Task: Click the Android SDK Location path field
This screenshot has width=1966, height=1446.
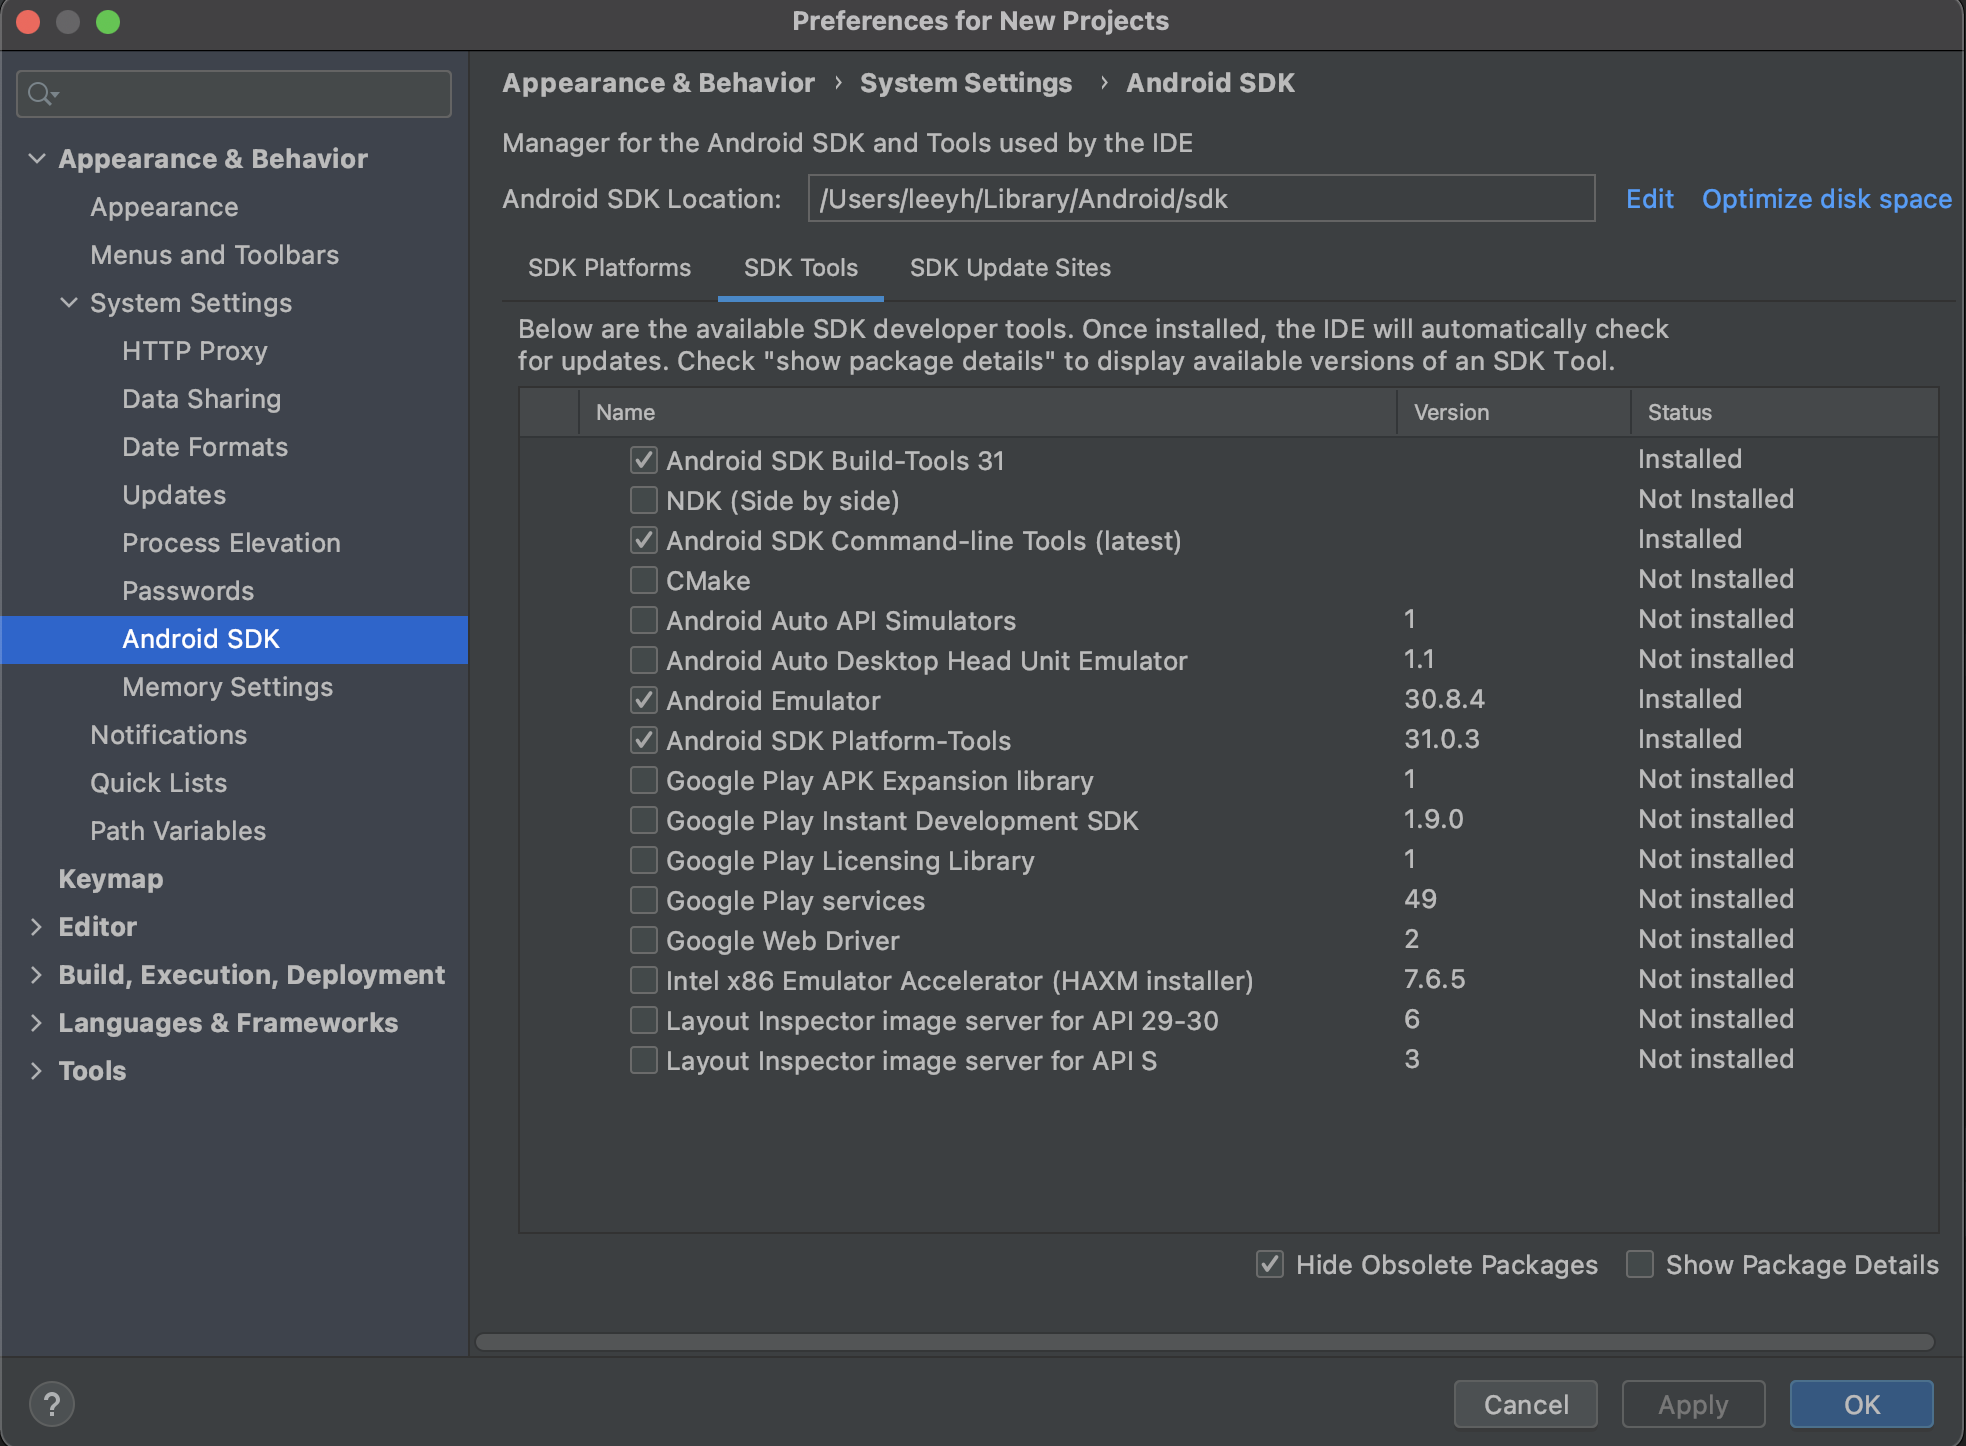Action: coord(1200,199)
